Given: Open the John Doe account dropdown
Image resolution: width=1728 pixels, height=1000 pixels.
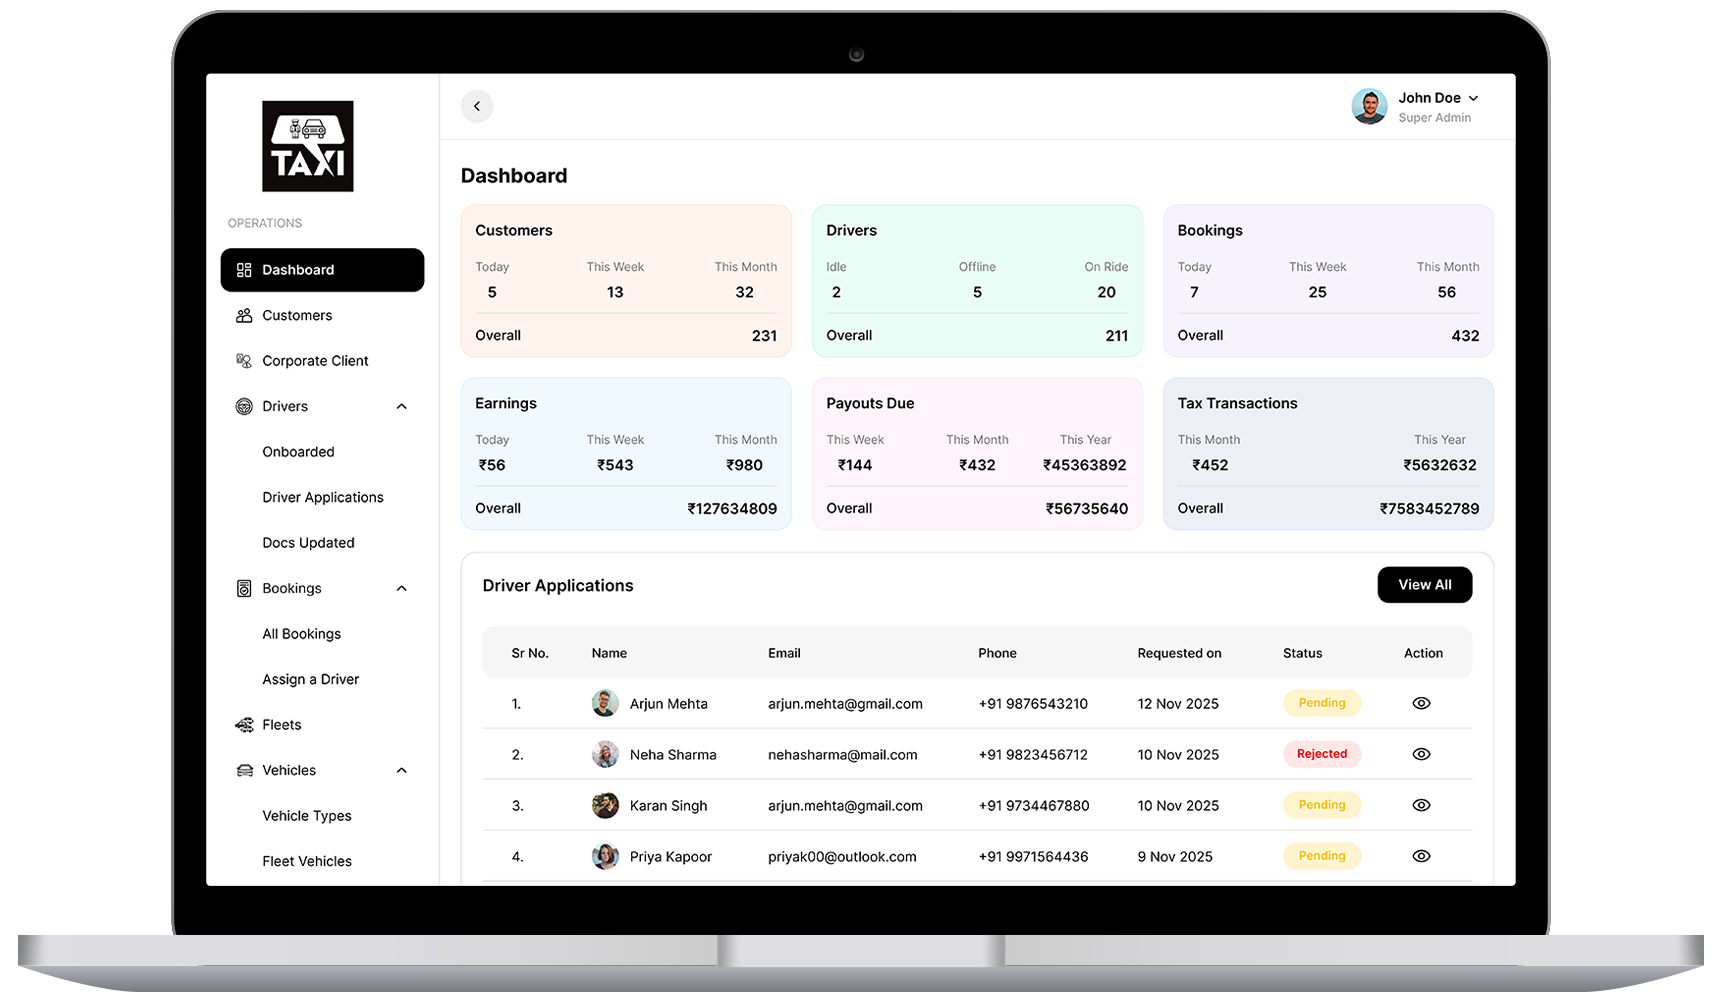Looking at the screenshot, I should (x=1472, y=97).
